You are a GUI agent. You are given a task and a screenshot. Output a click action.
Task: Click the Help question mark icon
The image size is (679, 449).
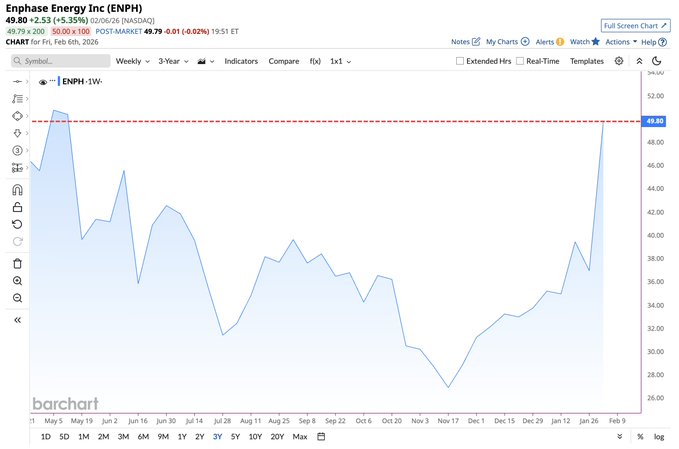click(x=662, y=42)
